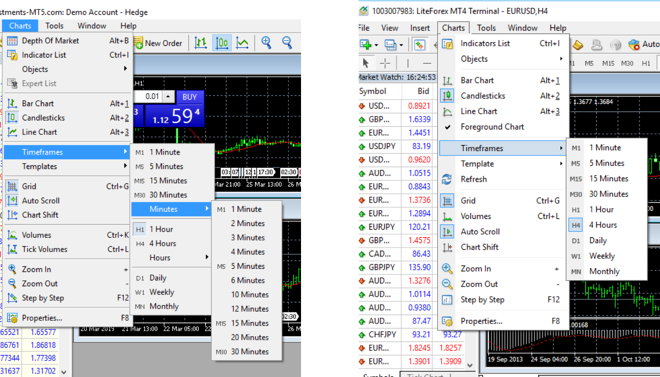Click candlestick toolbar icon in MT5
The image size is (660, 377).
(x=222, y=43)
